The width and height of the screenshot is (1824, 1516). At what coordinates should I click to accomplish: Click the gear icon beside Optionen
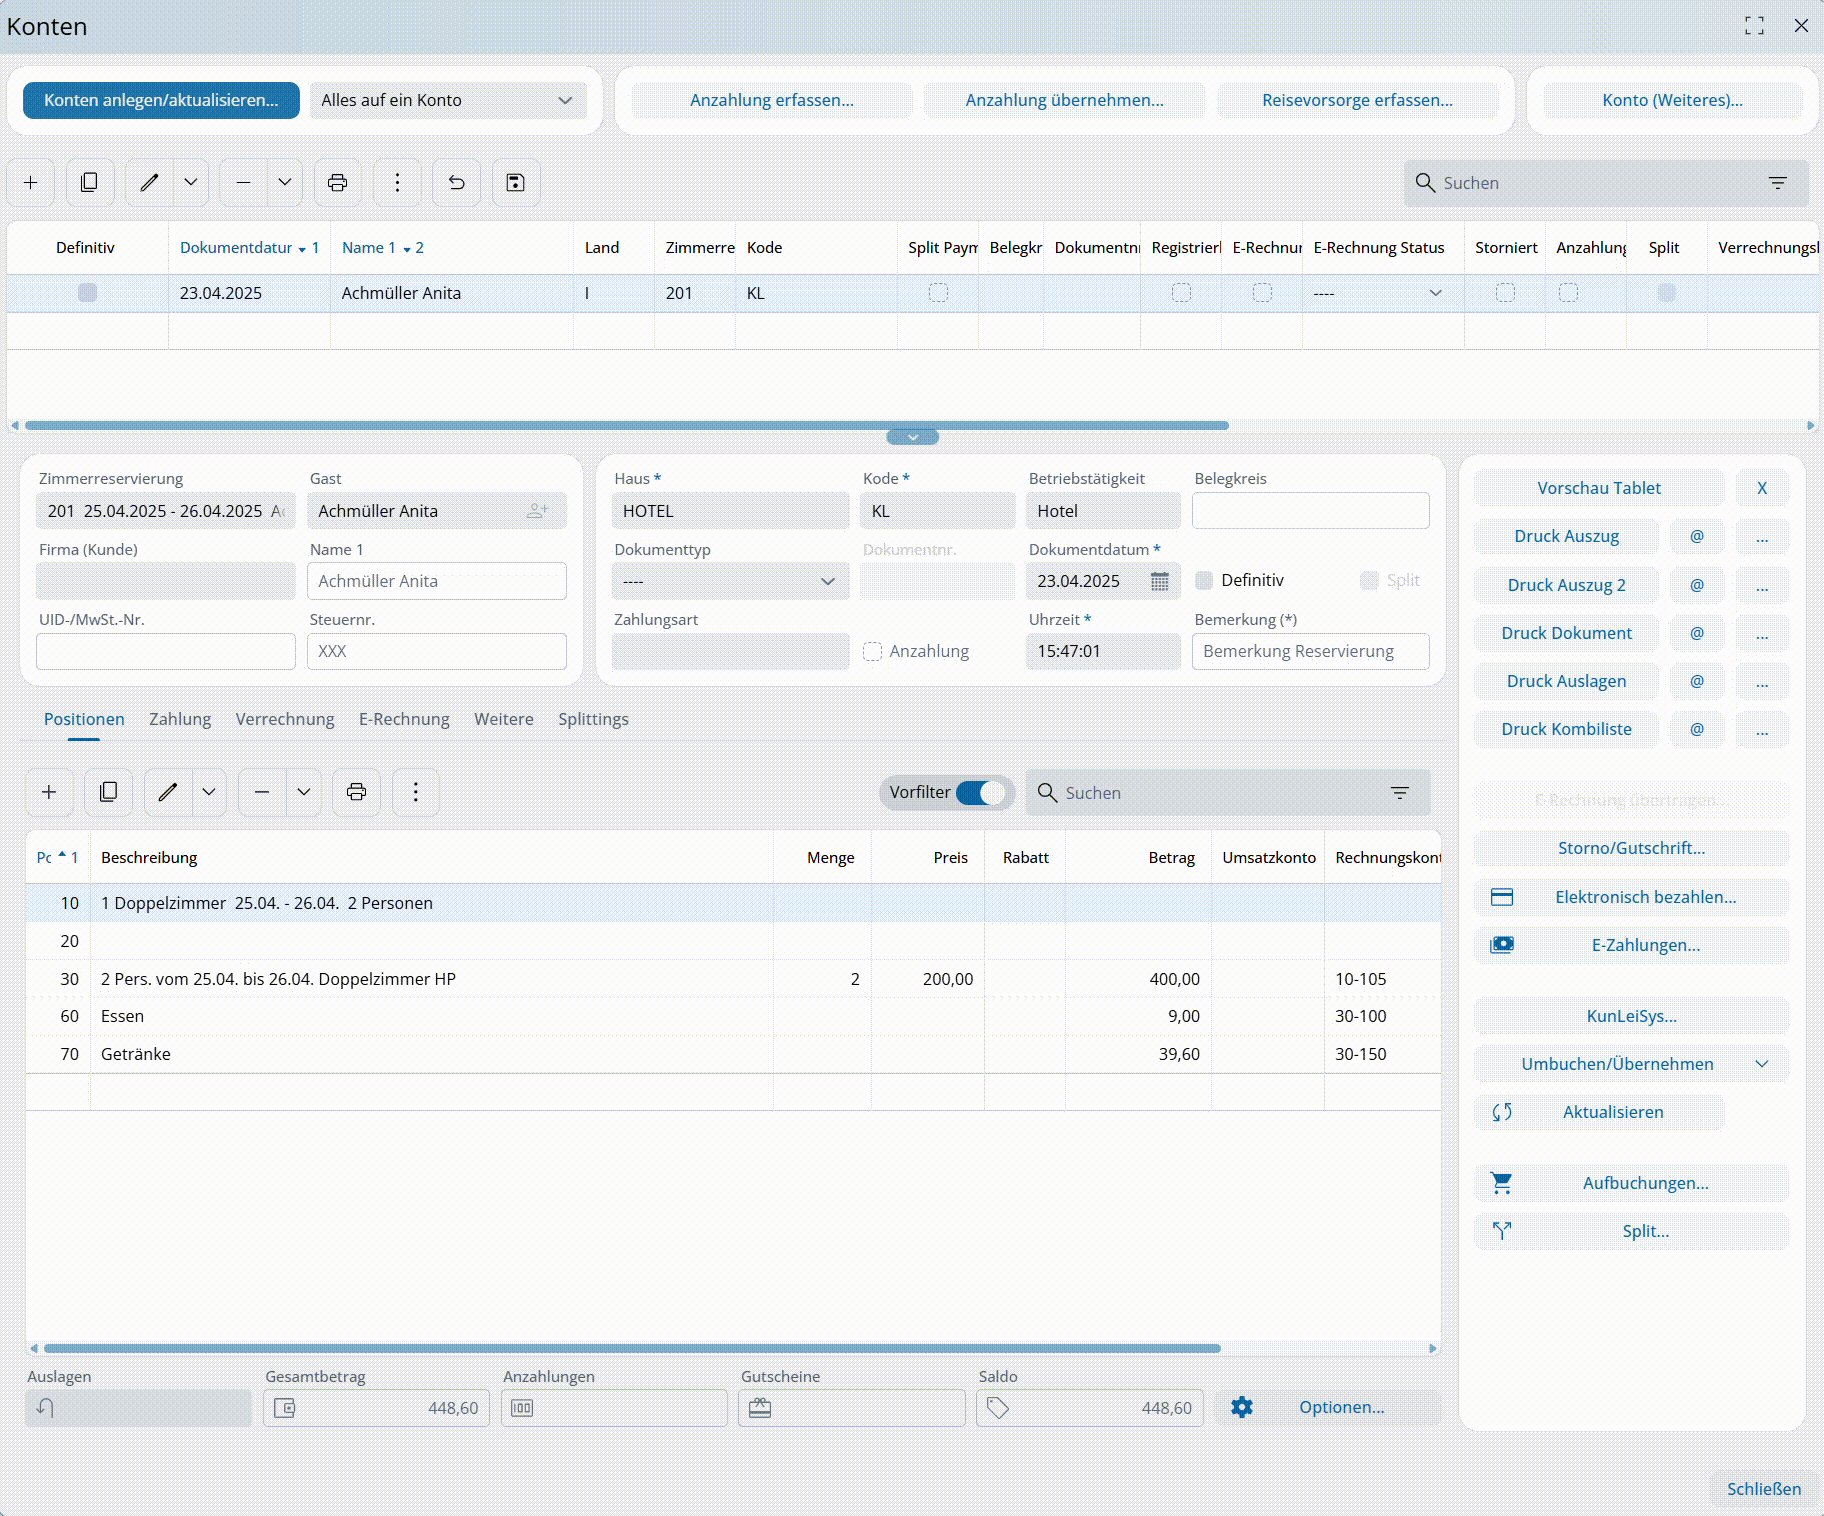click(1242, 1407)
